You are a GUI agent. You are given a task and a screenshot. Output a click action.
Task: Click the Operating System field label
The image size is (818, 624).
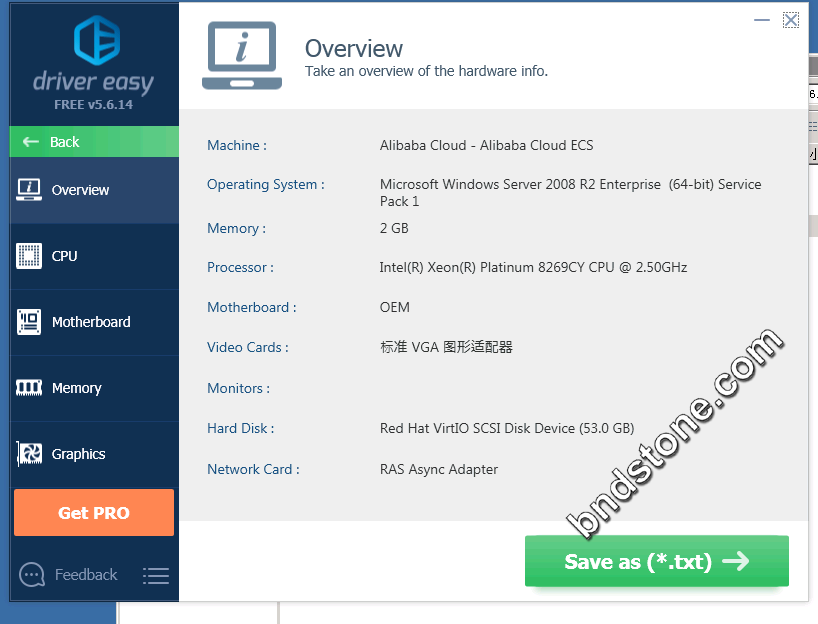point(265,185)
